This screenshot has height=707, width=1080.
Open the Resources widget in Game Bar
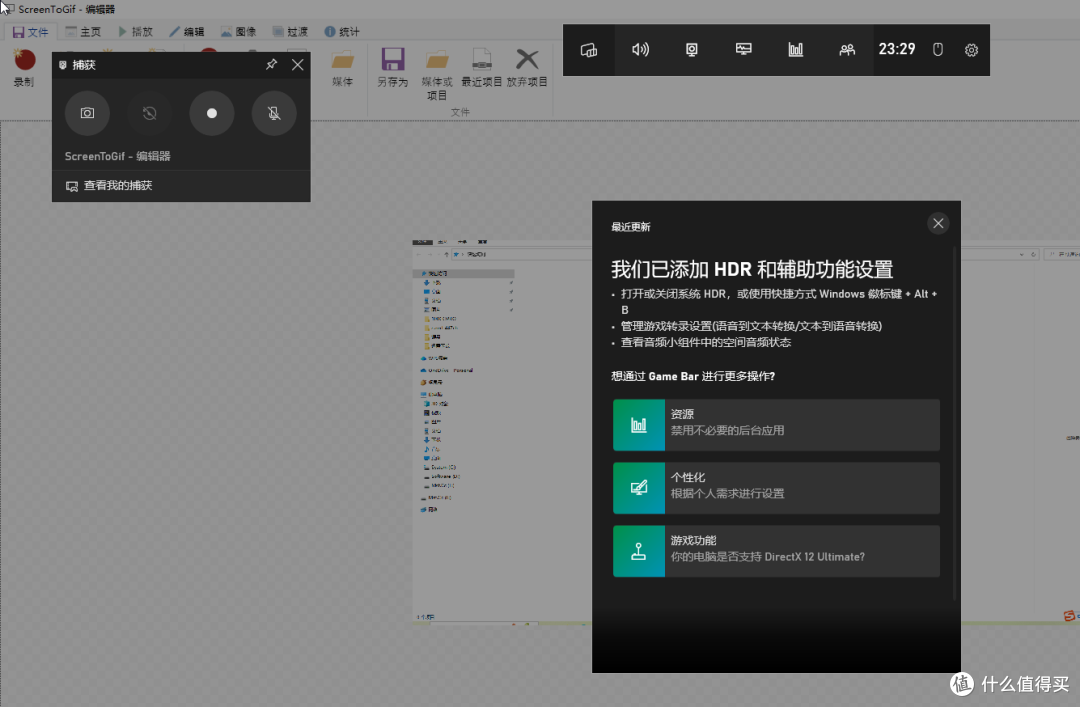tap(796, 50)
